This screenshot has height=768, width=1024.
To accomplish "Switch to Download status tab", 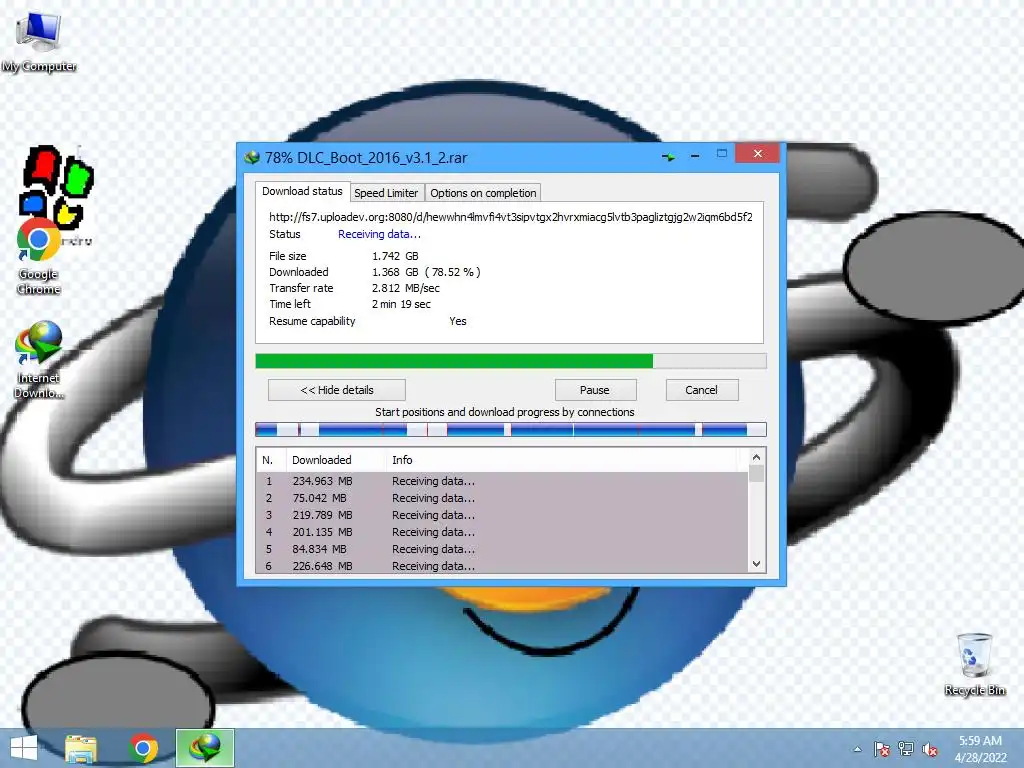I will 302,191.
